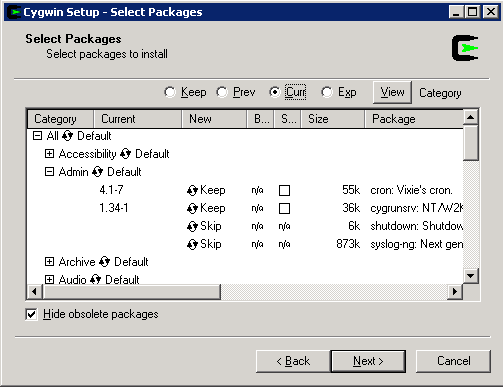Click the shutdown package description
The width and height of the screenshot is (503, 387).
coord(416,226)
